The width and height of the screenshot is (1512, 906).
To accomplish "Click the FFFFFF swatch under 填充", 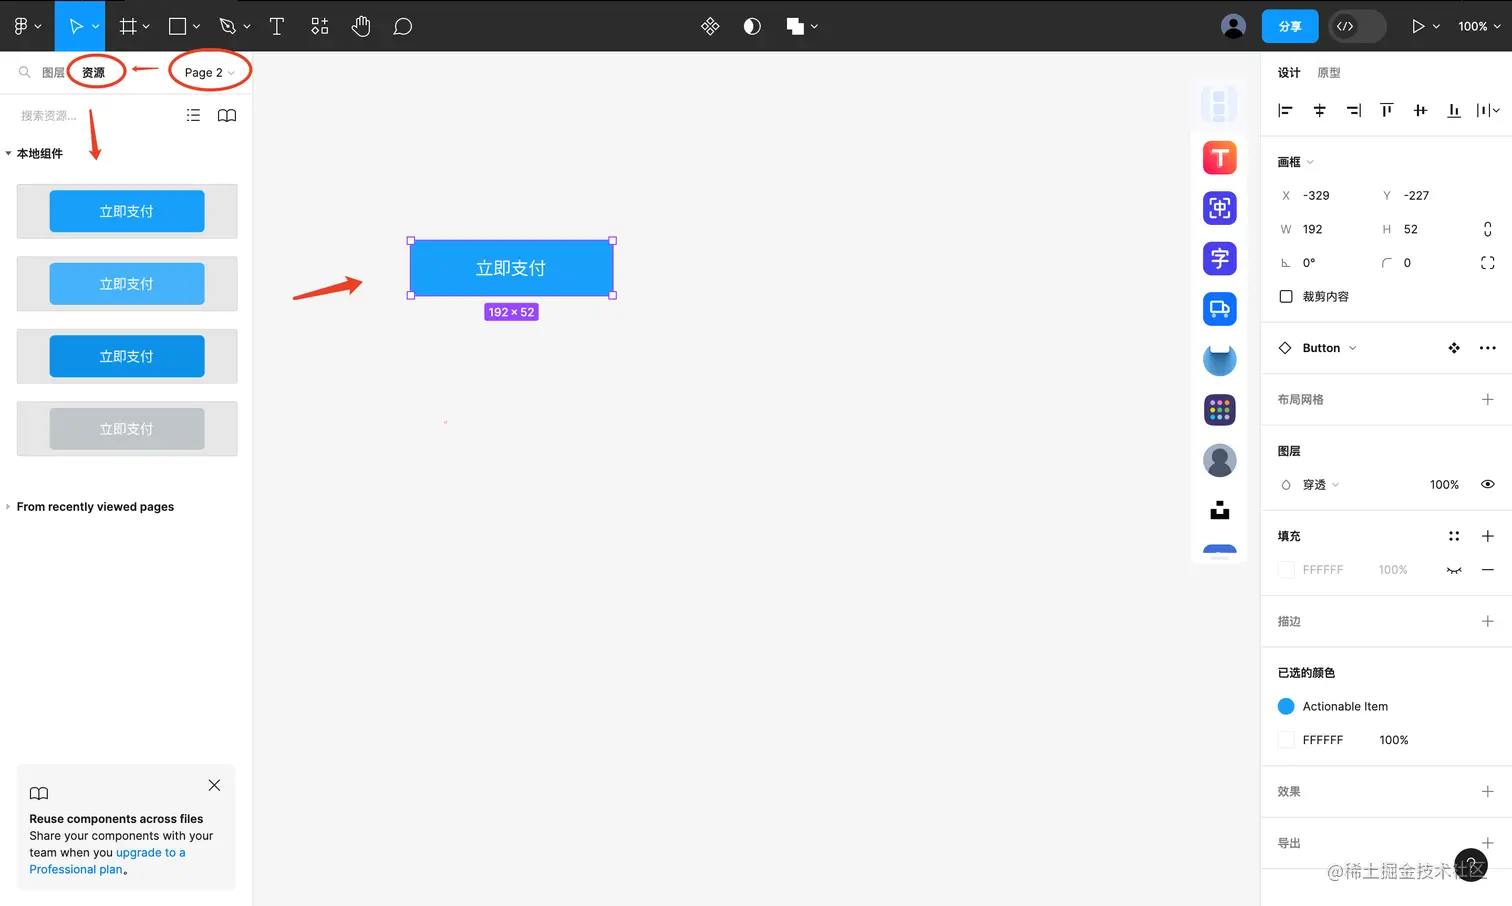I will tap(1286, 570).
